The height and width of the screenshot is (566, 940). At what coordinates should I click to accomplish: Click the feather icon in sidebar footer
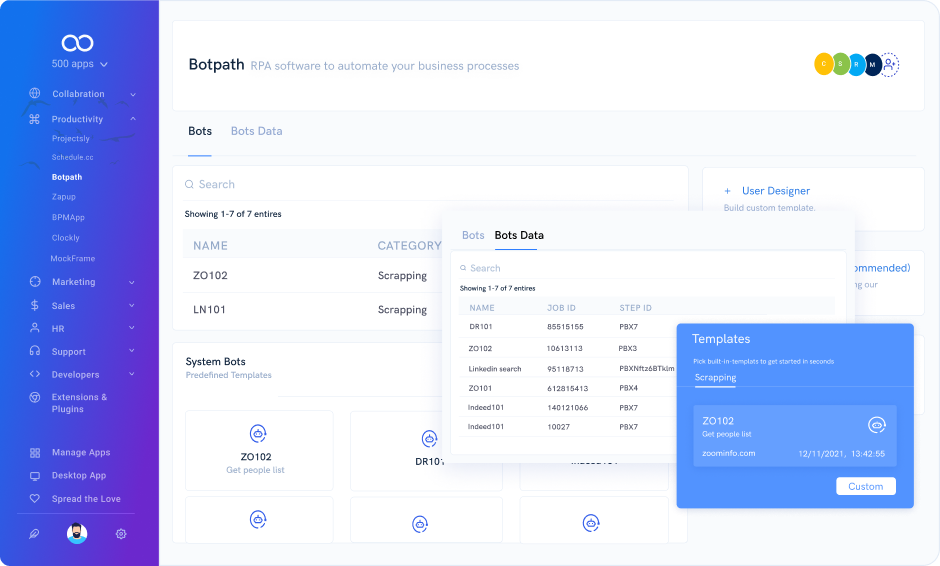pyautogui.click(x=35, y=534)
